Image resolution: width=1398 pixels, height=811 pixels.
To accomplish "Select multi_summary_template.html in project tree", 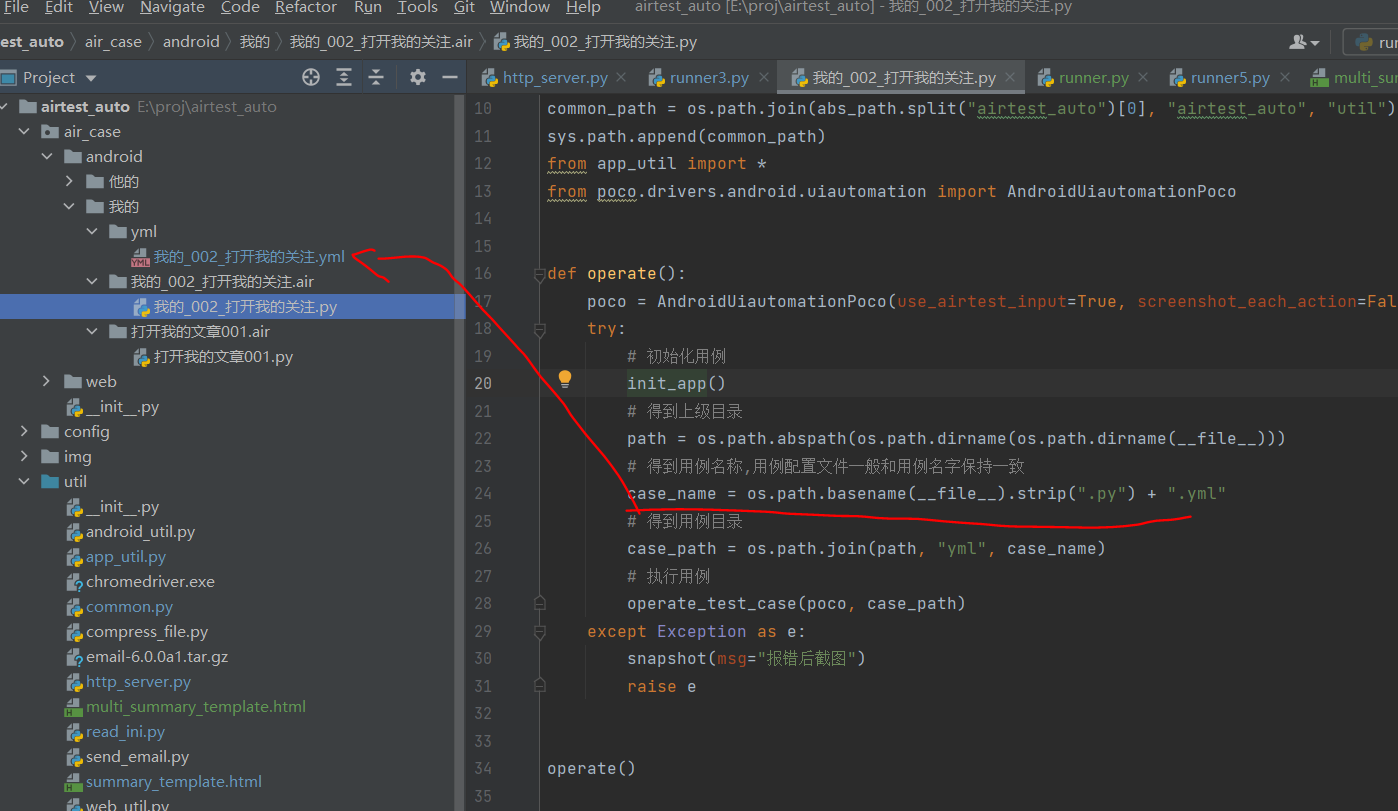I will [x=196, y=706].
